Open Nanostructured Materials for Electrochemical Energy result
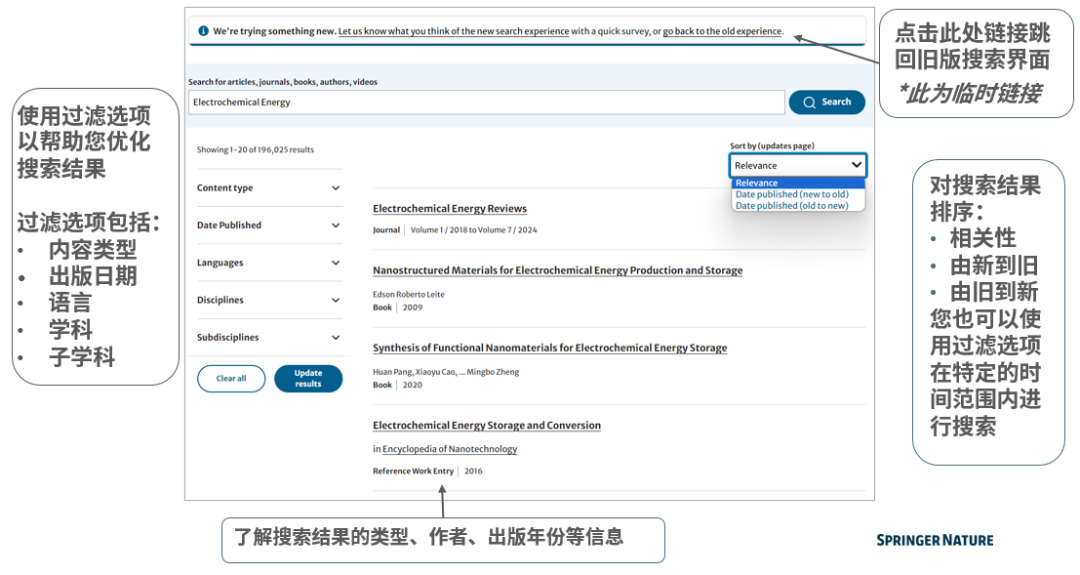 coord(558,271)
